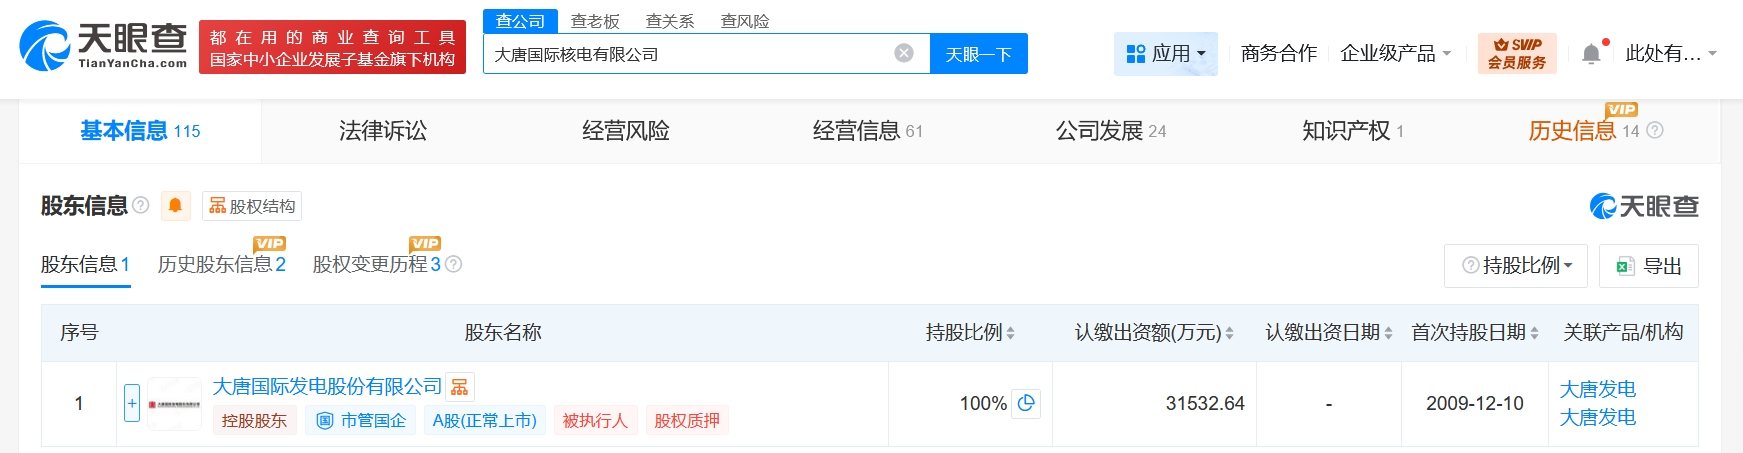Click help icon next to 历史信息
Viewport: 1743px width, 453px height.
1655,131
